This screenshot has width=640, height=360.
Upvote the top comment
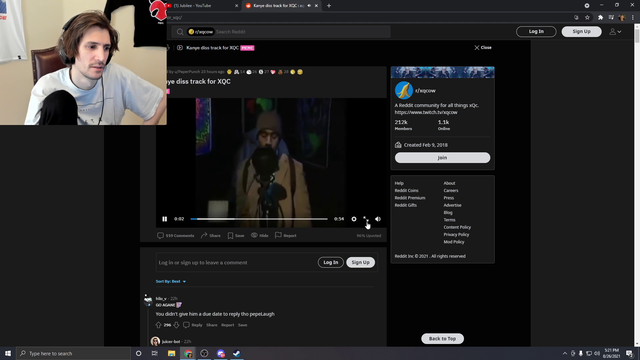[158, 325]
